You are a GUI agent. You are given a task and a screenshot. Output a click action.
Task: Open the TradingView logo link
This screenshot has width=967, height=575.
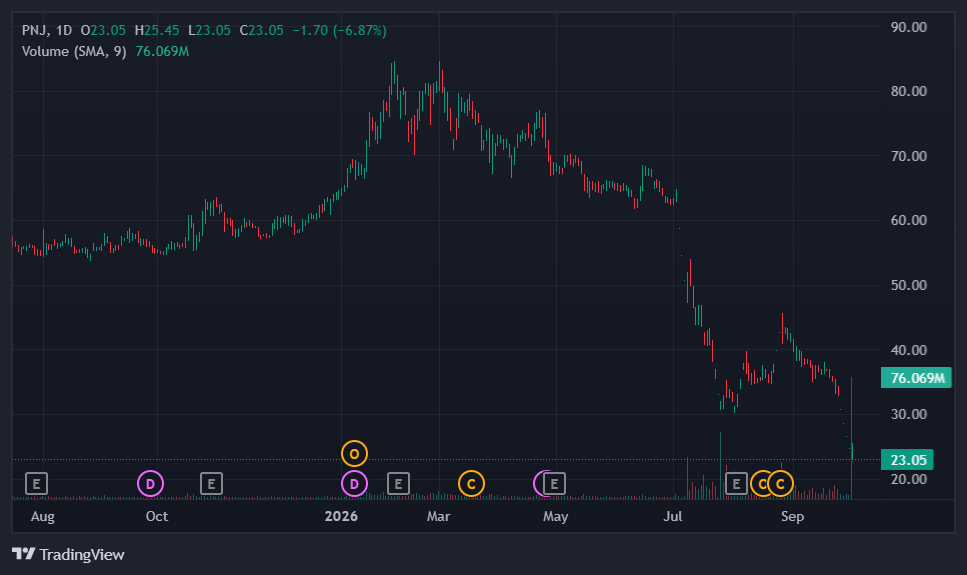68,555
